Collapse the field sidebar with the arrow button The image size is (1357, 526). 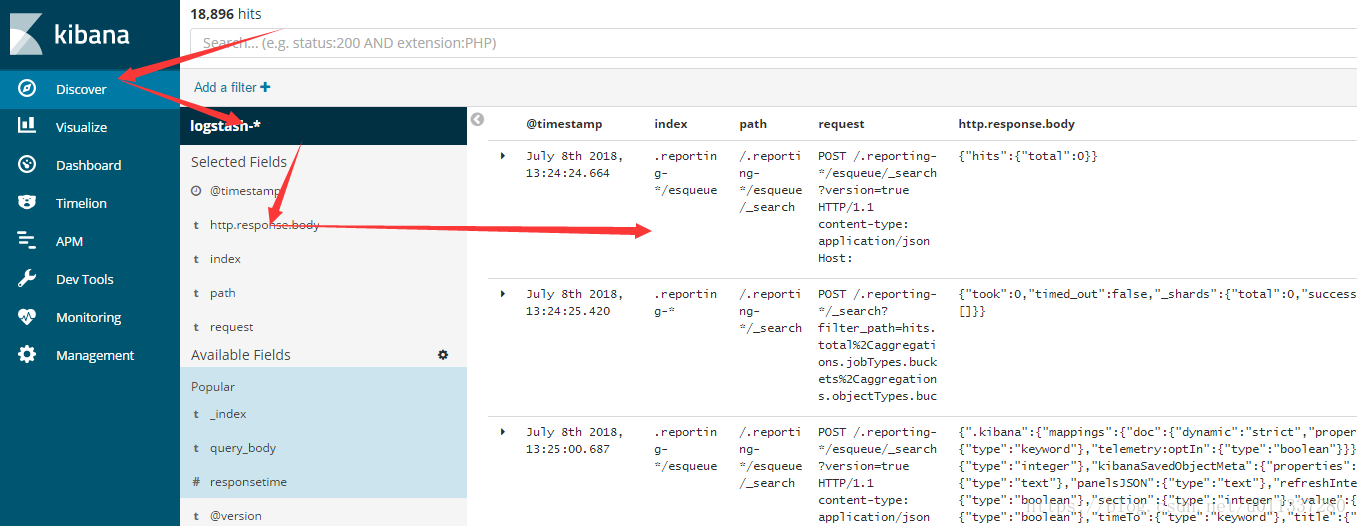coord(477,119)
